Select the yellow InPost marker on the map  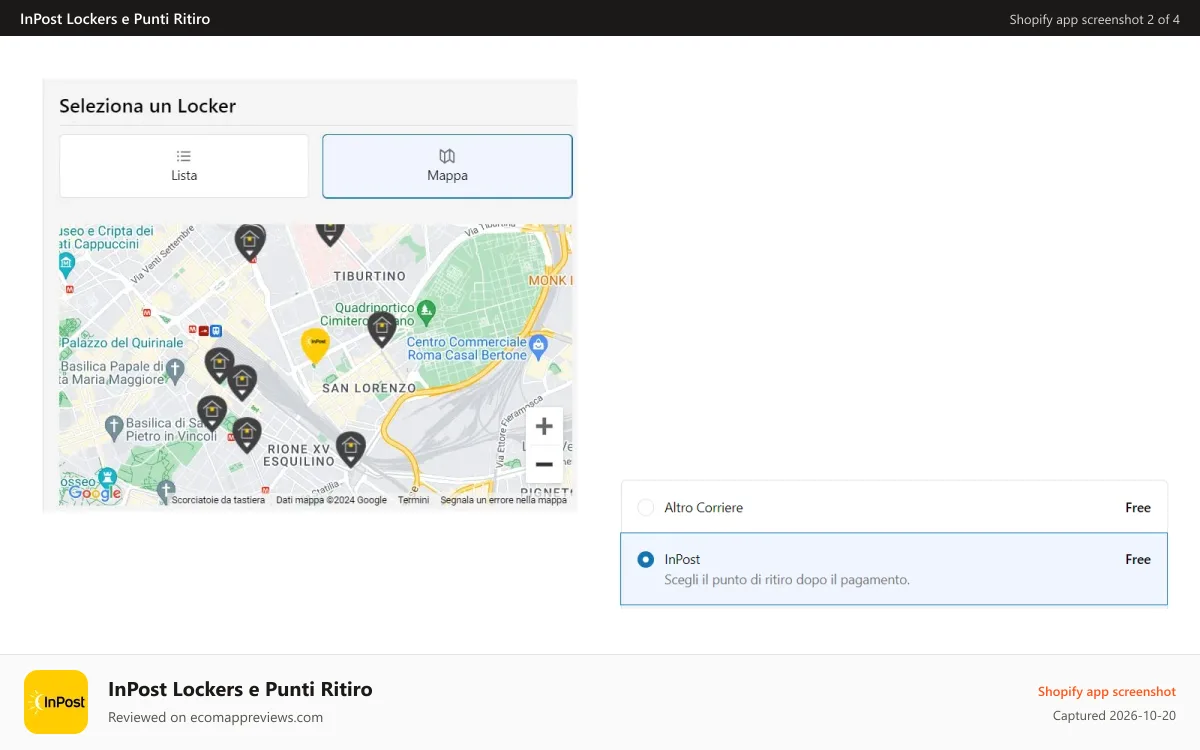316,346
